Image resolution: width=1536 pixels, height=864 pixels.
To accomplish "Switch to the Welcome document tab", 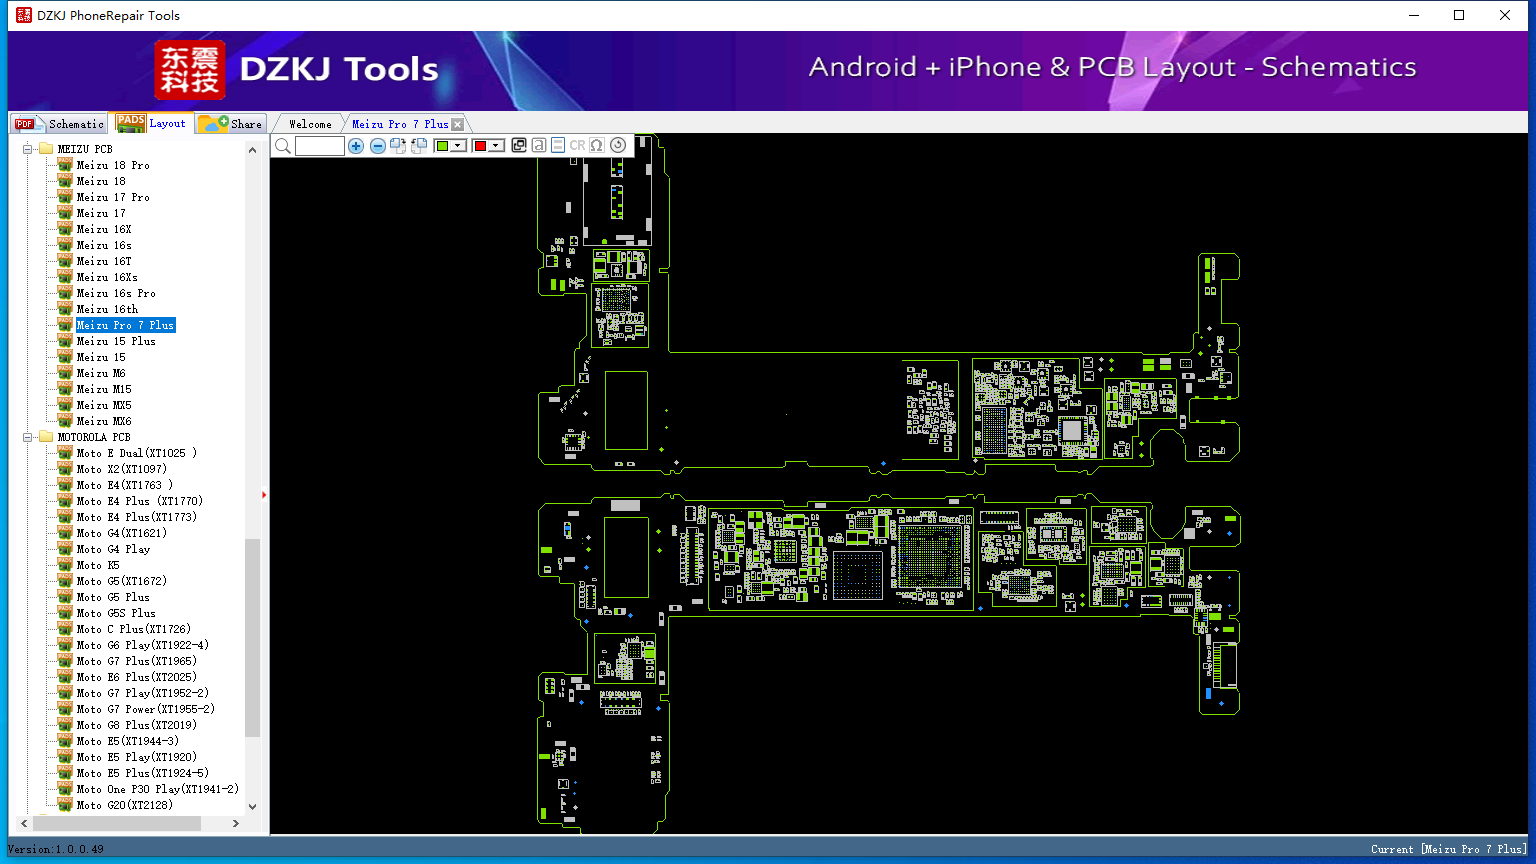I will coord(310,124).
